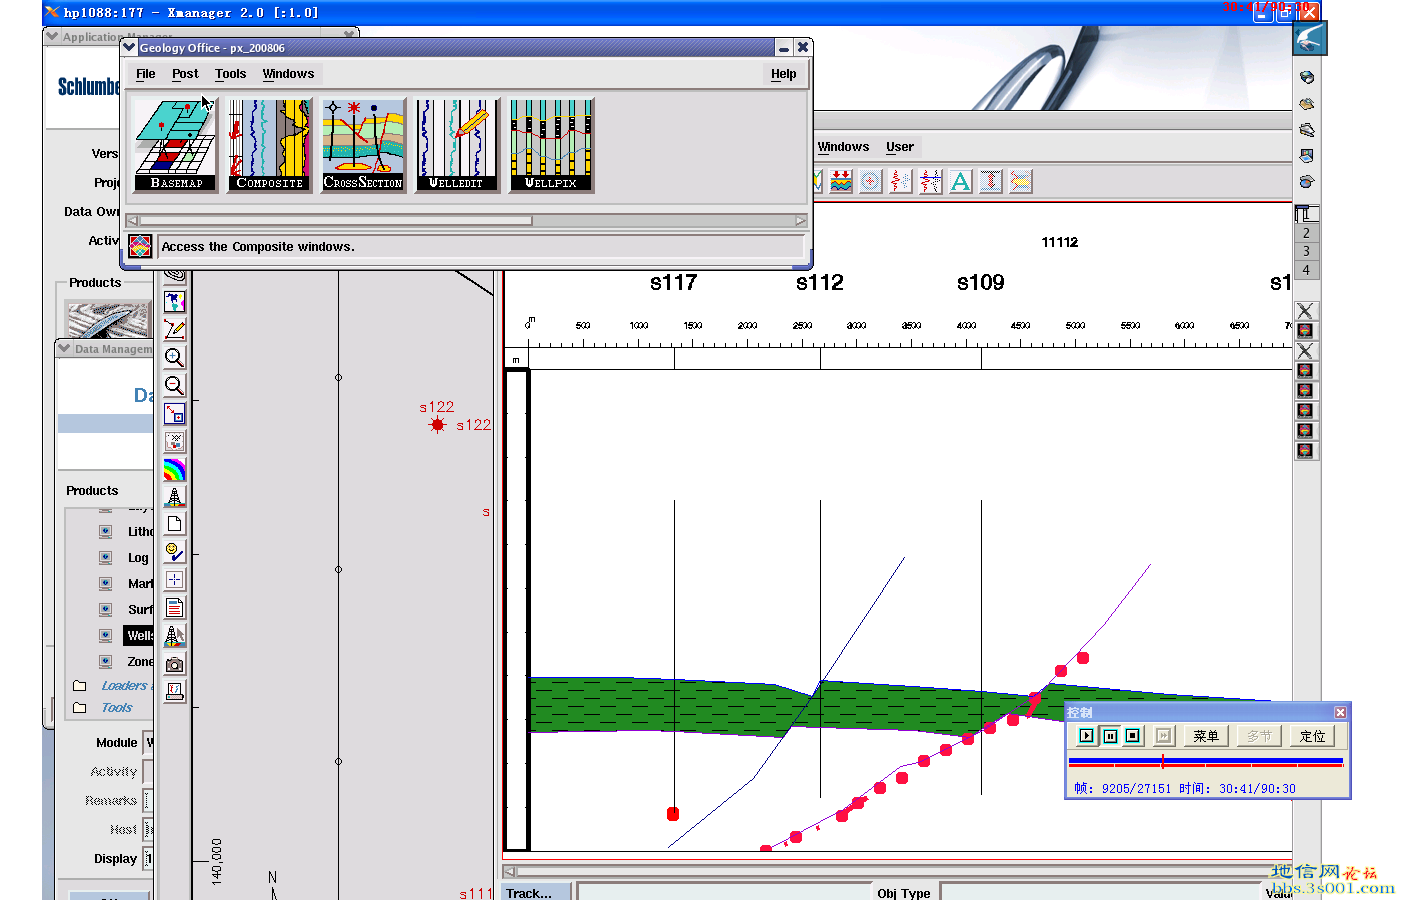The width and height of the screenshot is (1402, 900).
Task: Select the Zone product item
Action: 140,662
